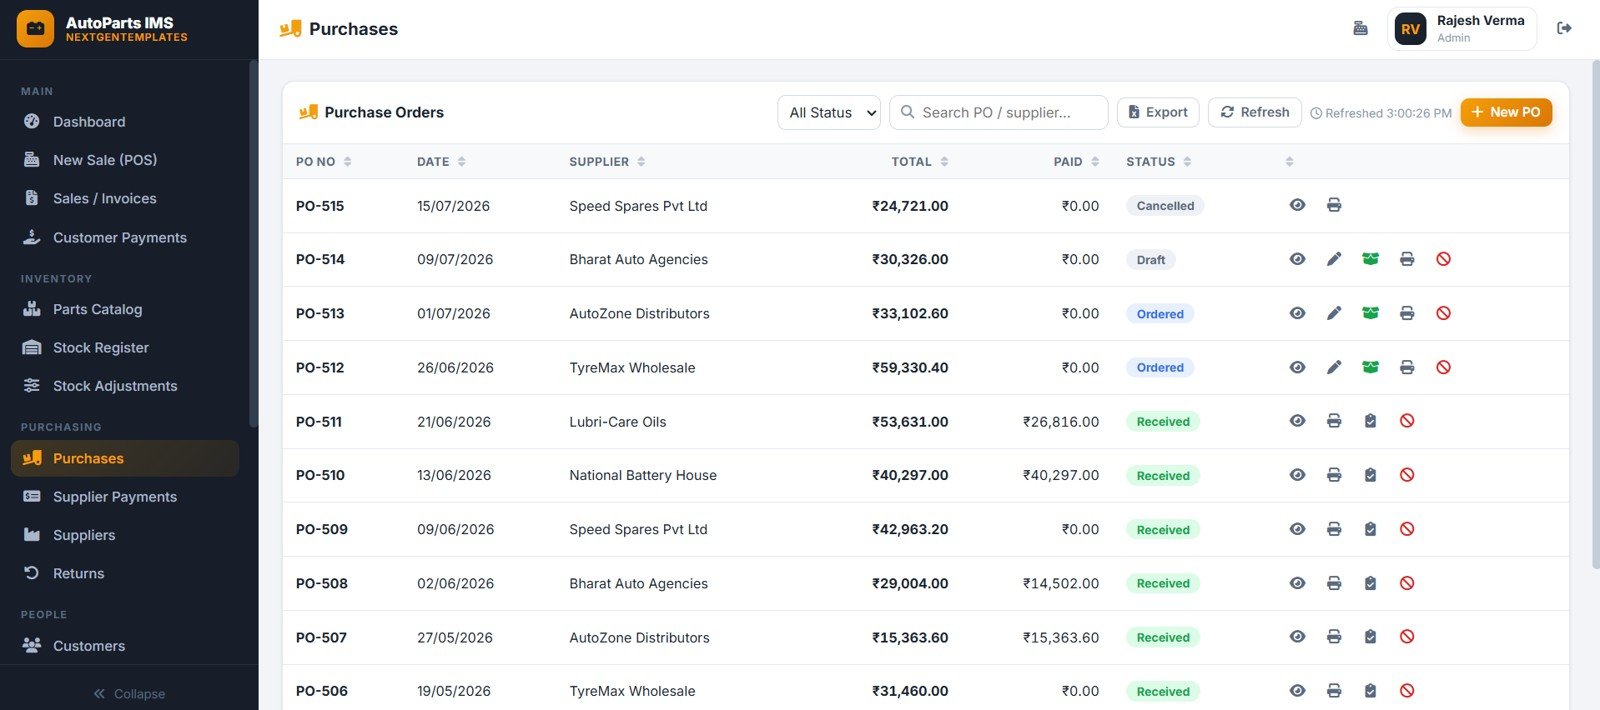
Task: Cancel the PO-513 order
Action: pyautogui.click(x=1443, y=313)
